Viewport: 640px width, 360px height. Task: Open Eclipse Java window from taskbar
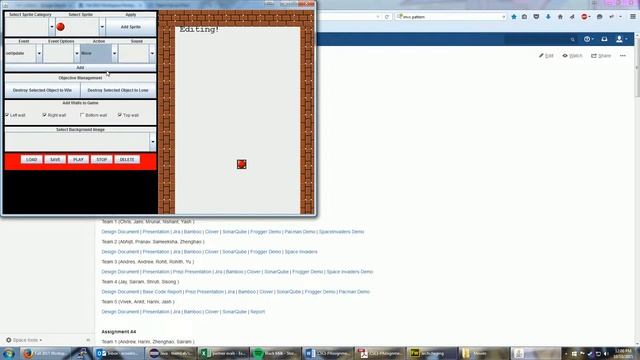click(171, 353)
